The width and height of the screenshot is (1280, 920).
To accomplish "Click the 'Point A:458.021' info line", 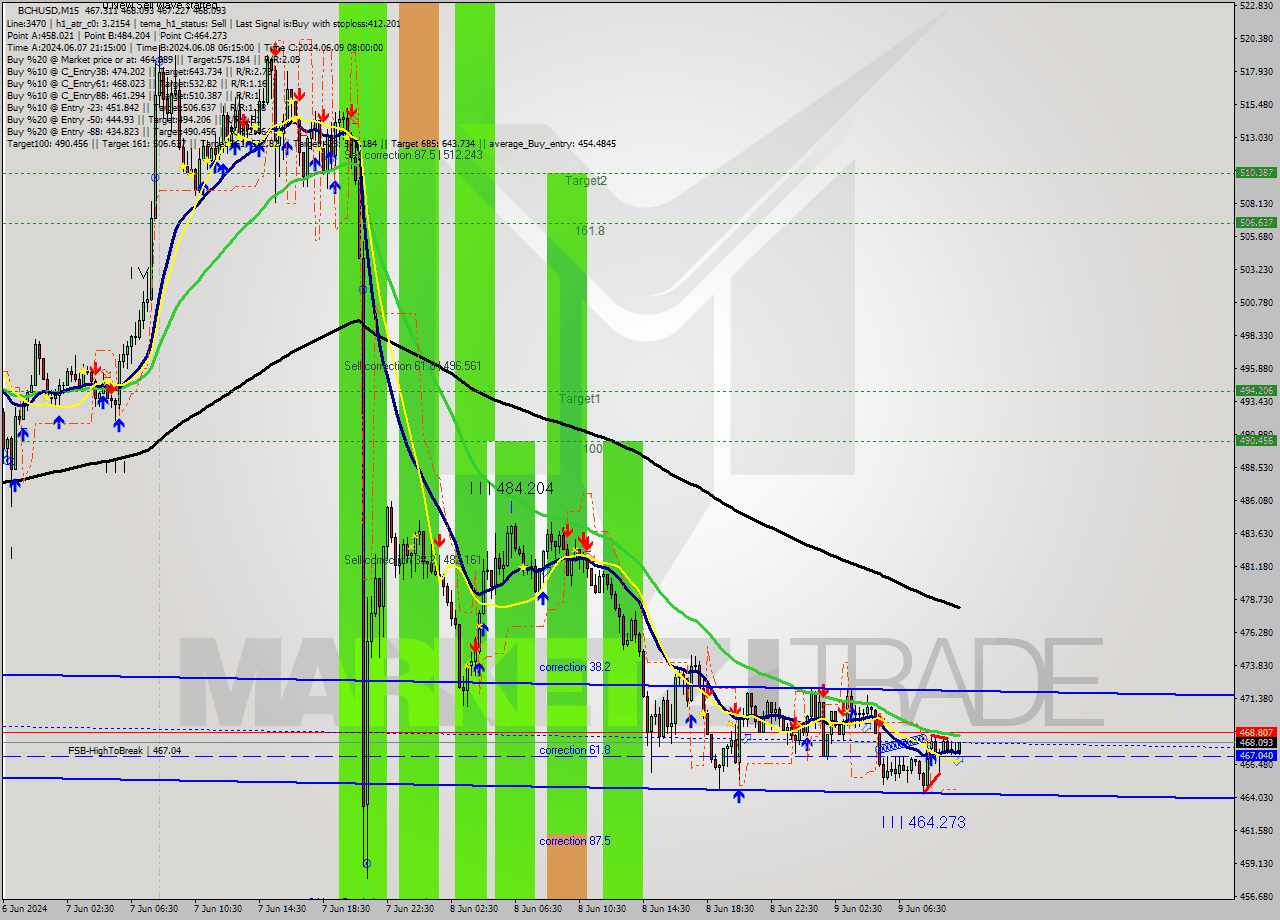I will [x=117, y=36].
